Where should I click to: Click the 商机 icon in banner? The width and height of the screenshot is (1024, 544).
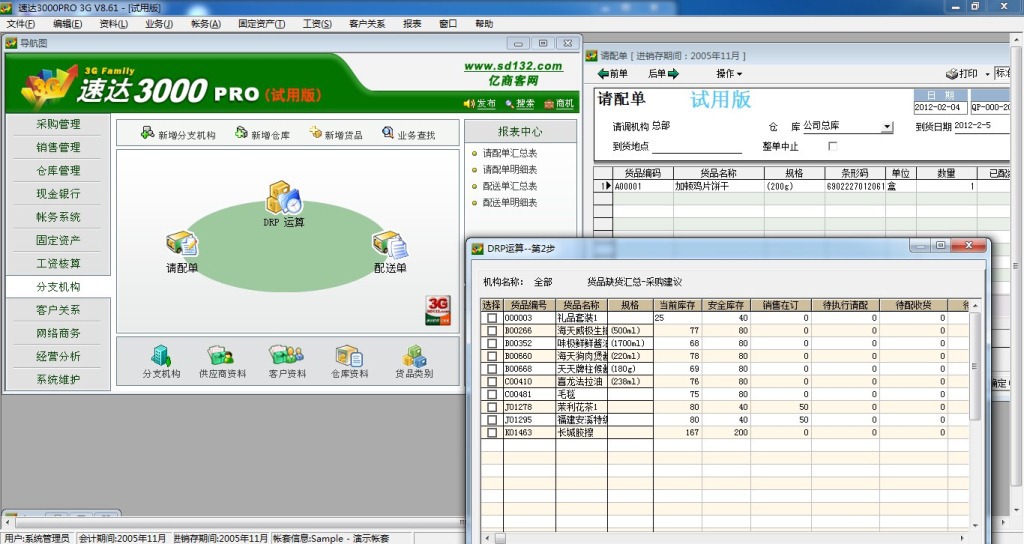[549, 104]
